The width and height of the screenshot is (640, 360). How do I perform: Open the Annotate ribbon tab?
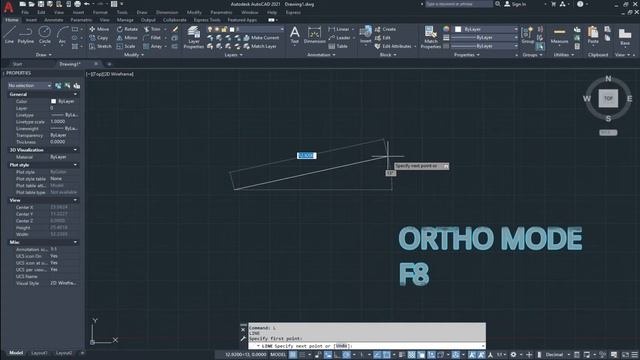click(x=53, y=20)
